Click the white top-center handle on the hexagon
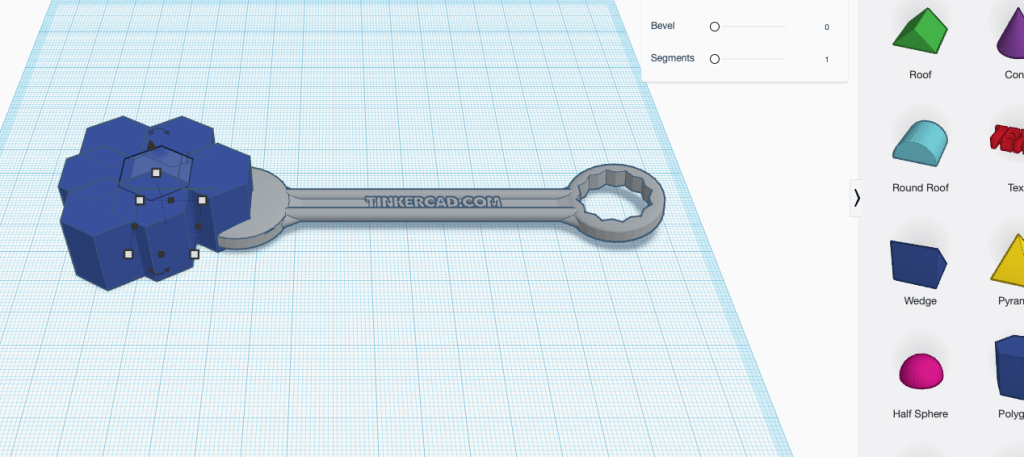1024x457 pixels. pos(156,172)
